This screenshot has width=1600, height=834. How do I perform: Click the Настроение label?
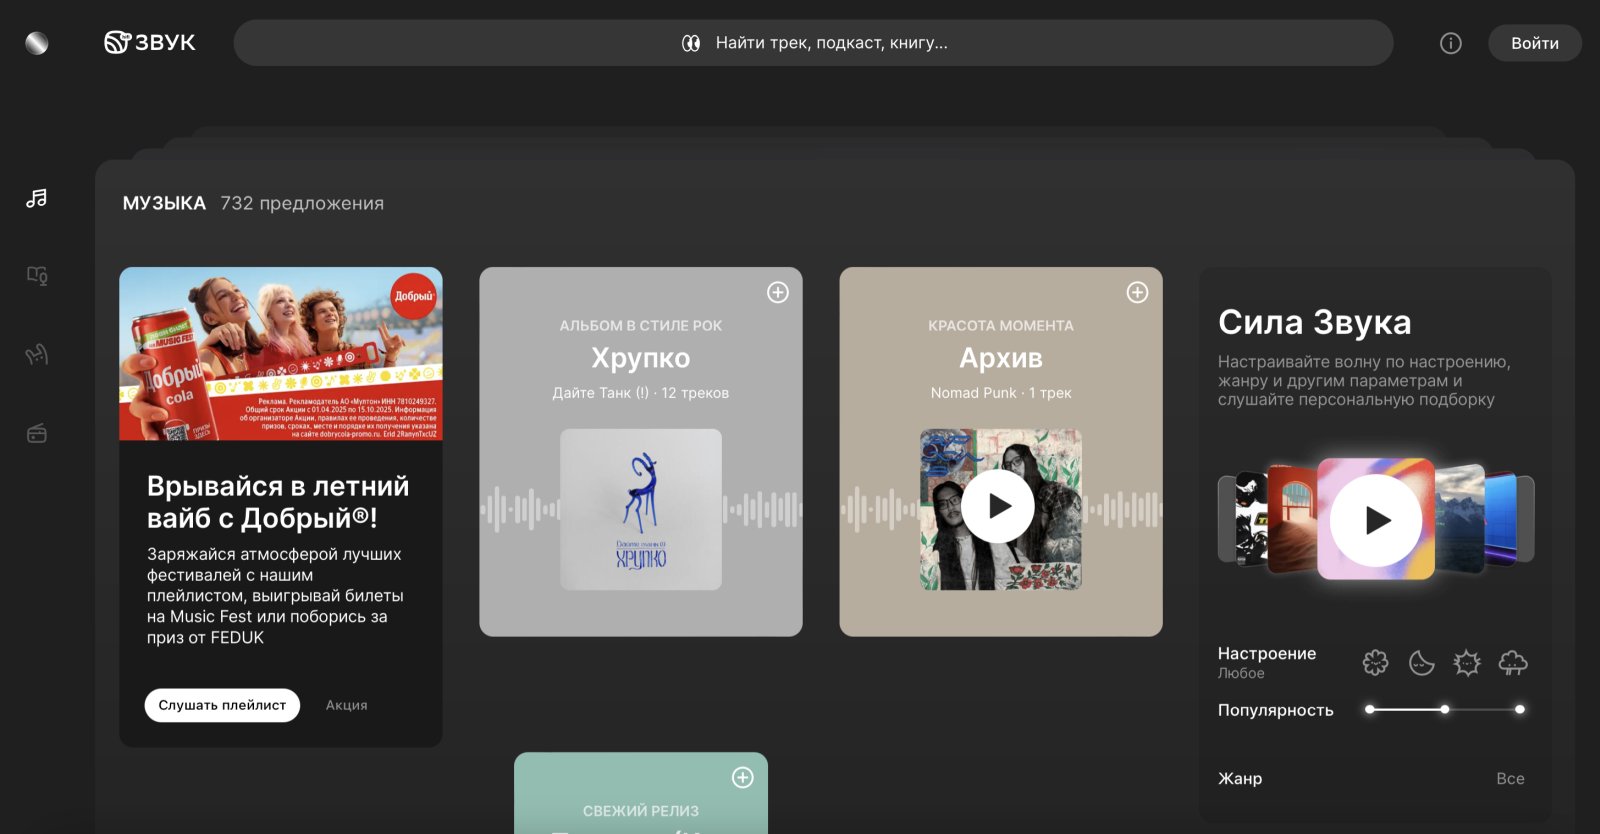[1266, 653]
